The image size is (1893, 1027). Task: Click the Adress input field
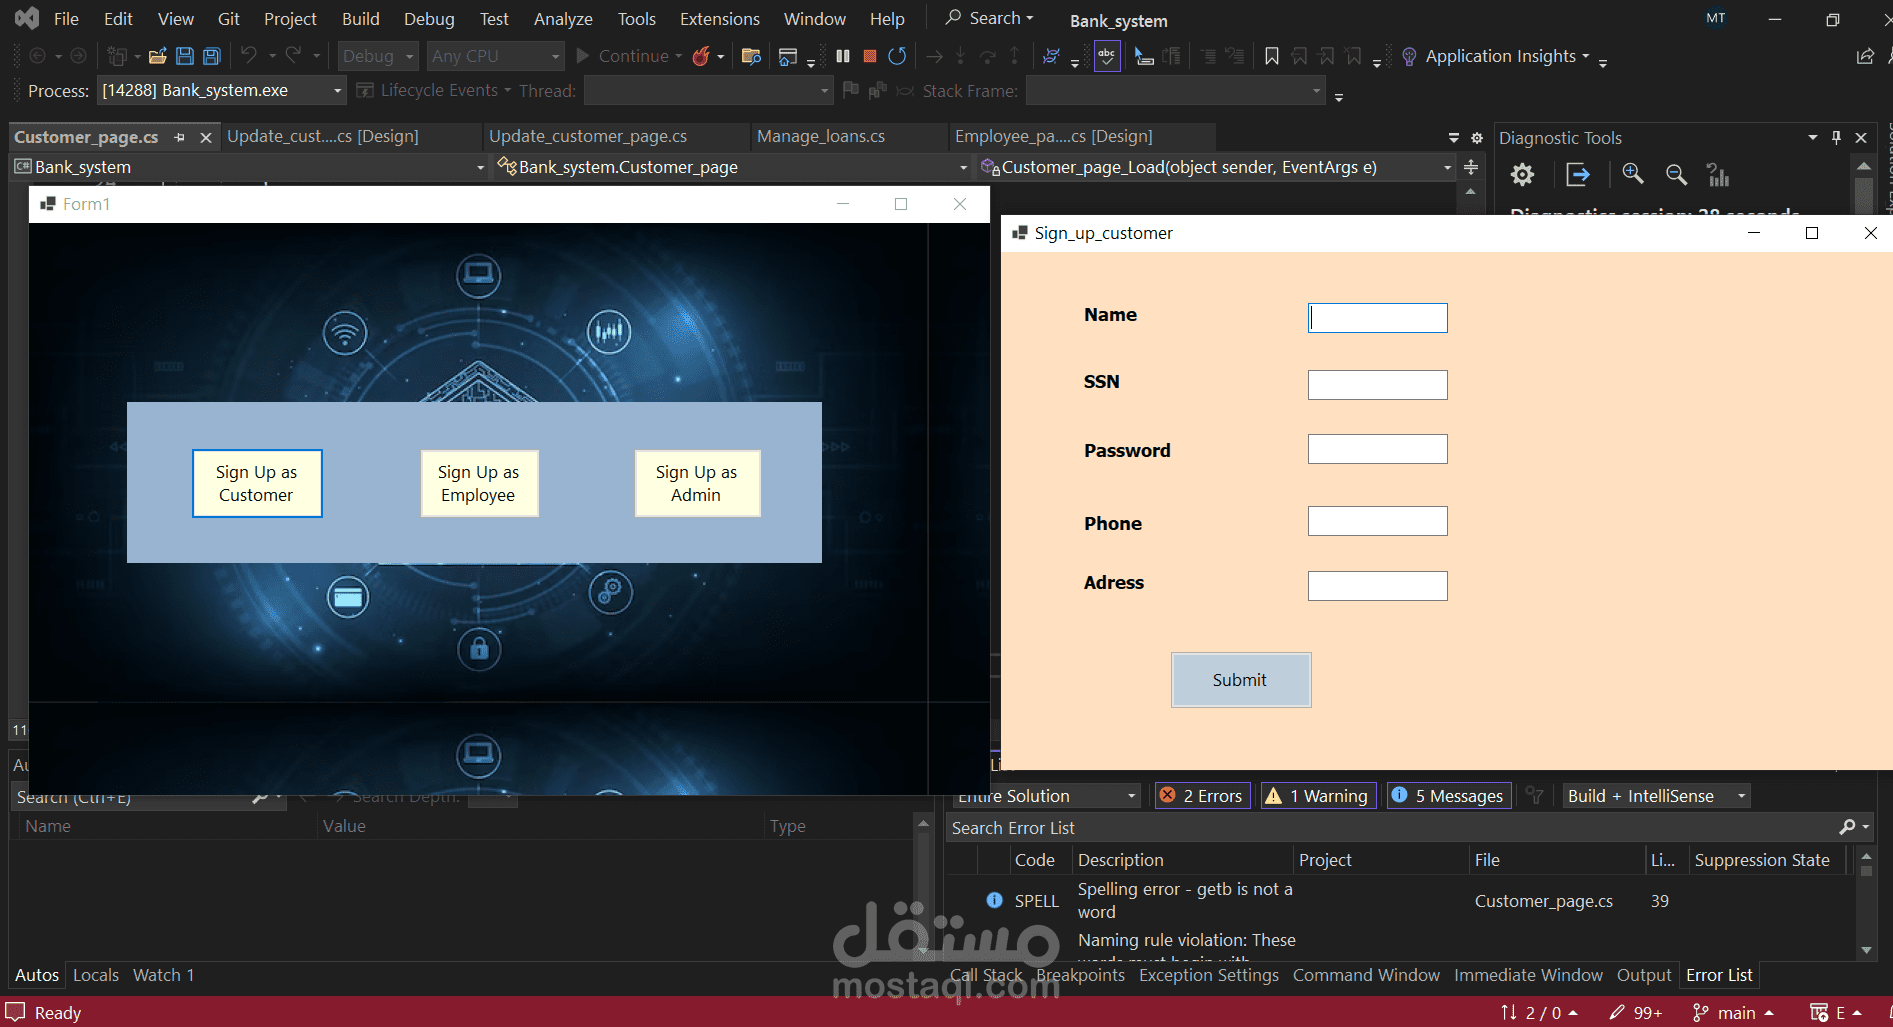[1378, 586]
